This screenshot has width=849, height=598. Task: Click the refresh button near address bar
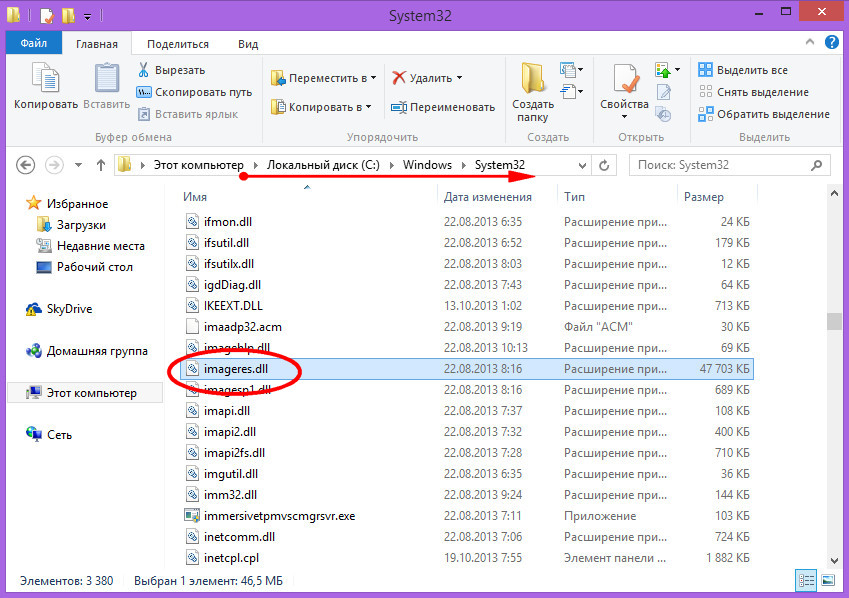click(603, 164)
